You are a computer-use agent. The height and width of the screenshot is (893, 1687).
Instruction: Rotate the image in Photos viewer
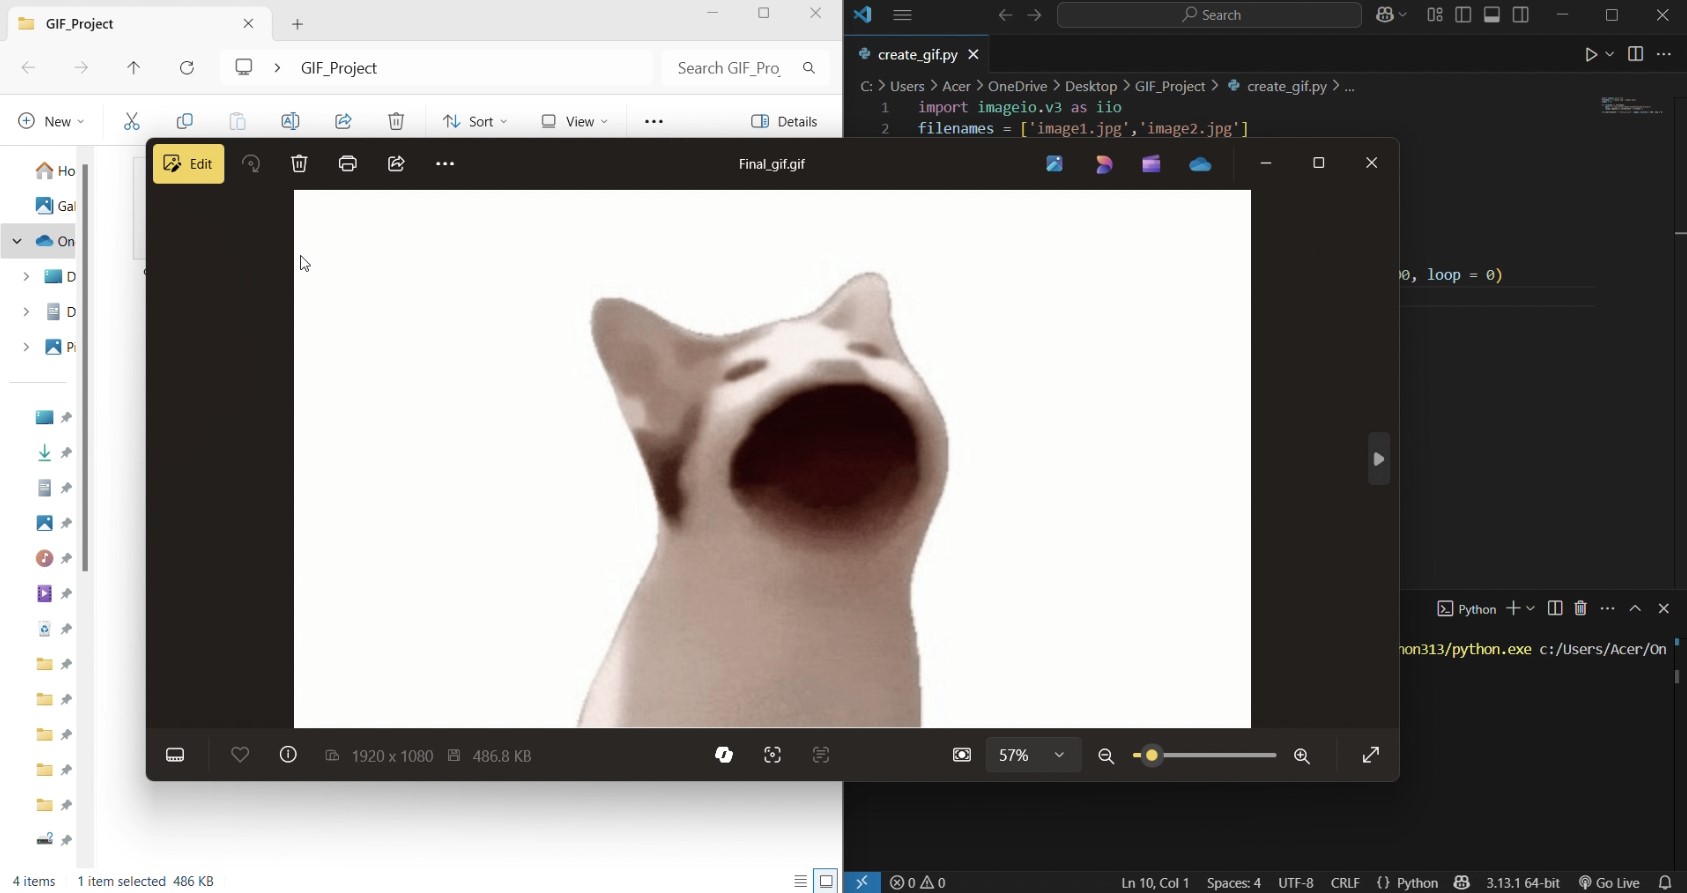(251, 164)
